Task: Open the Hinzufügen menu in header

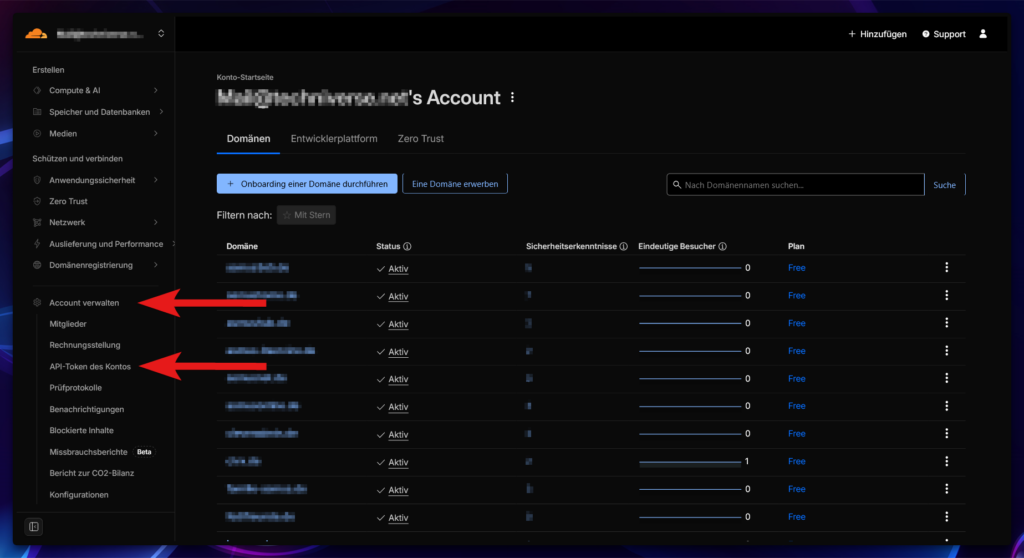Action: [x=877, y=34]
